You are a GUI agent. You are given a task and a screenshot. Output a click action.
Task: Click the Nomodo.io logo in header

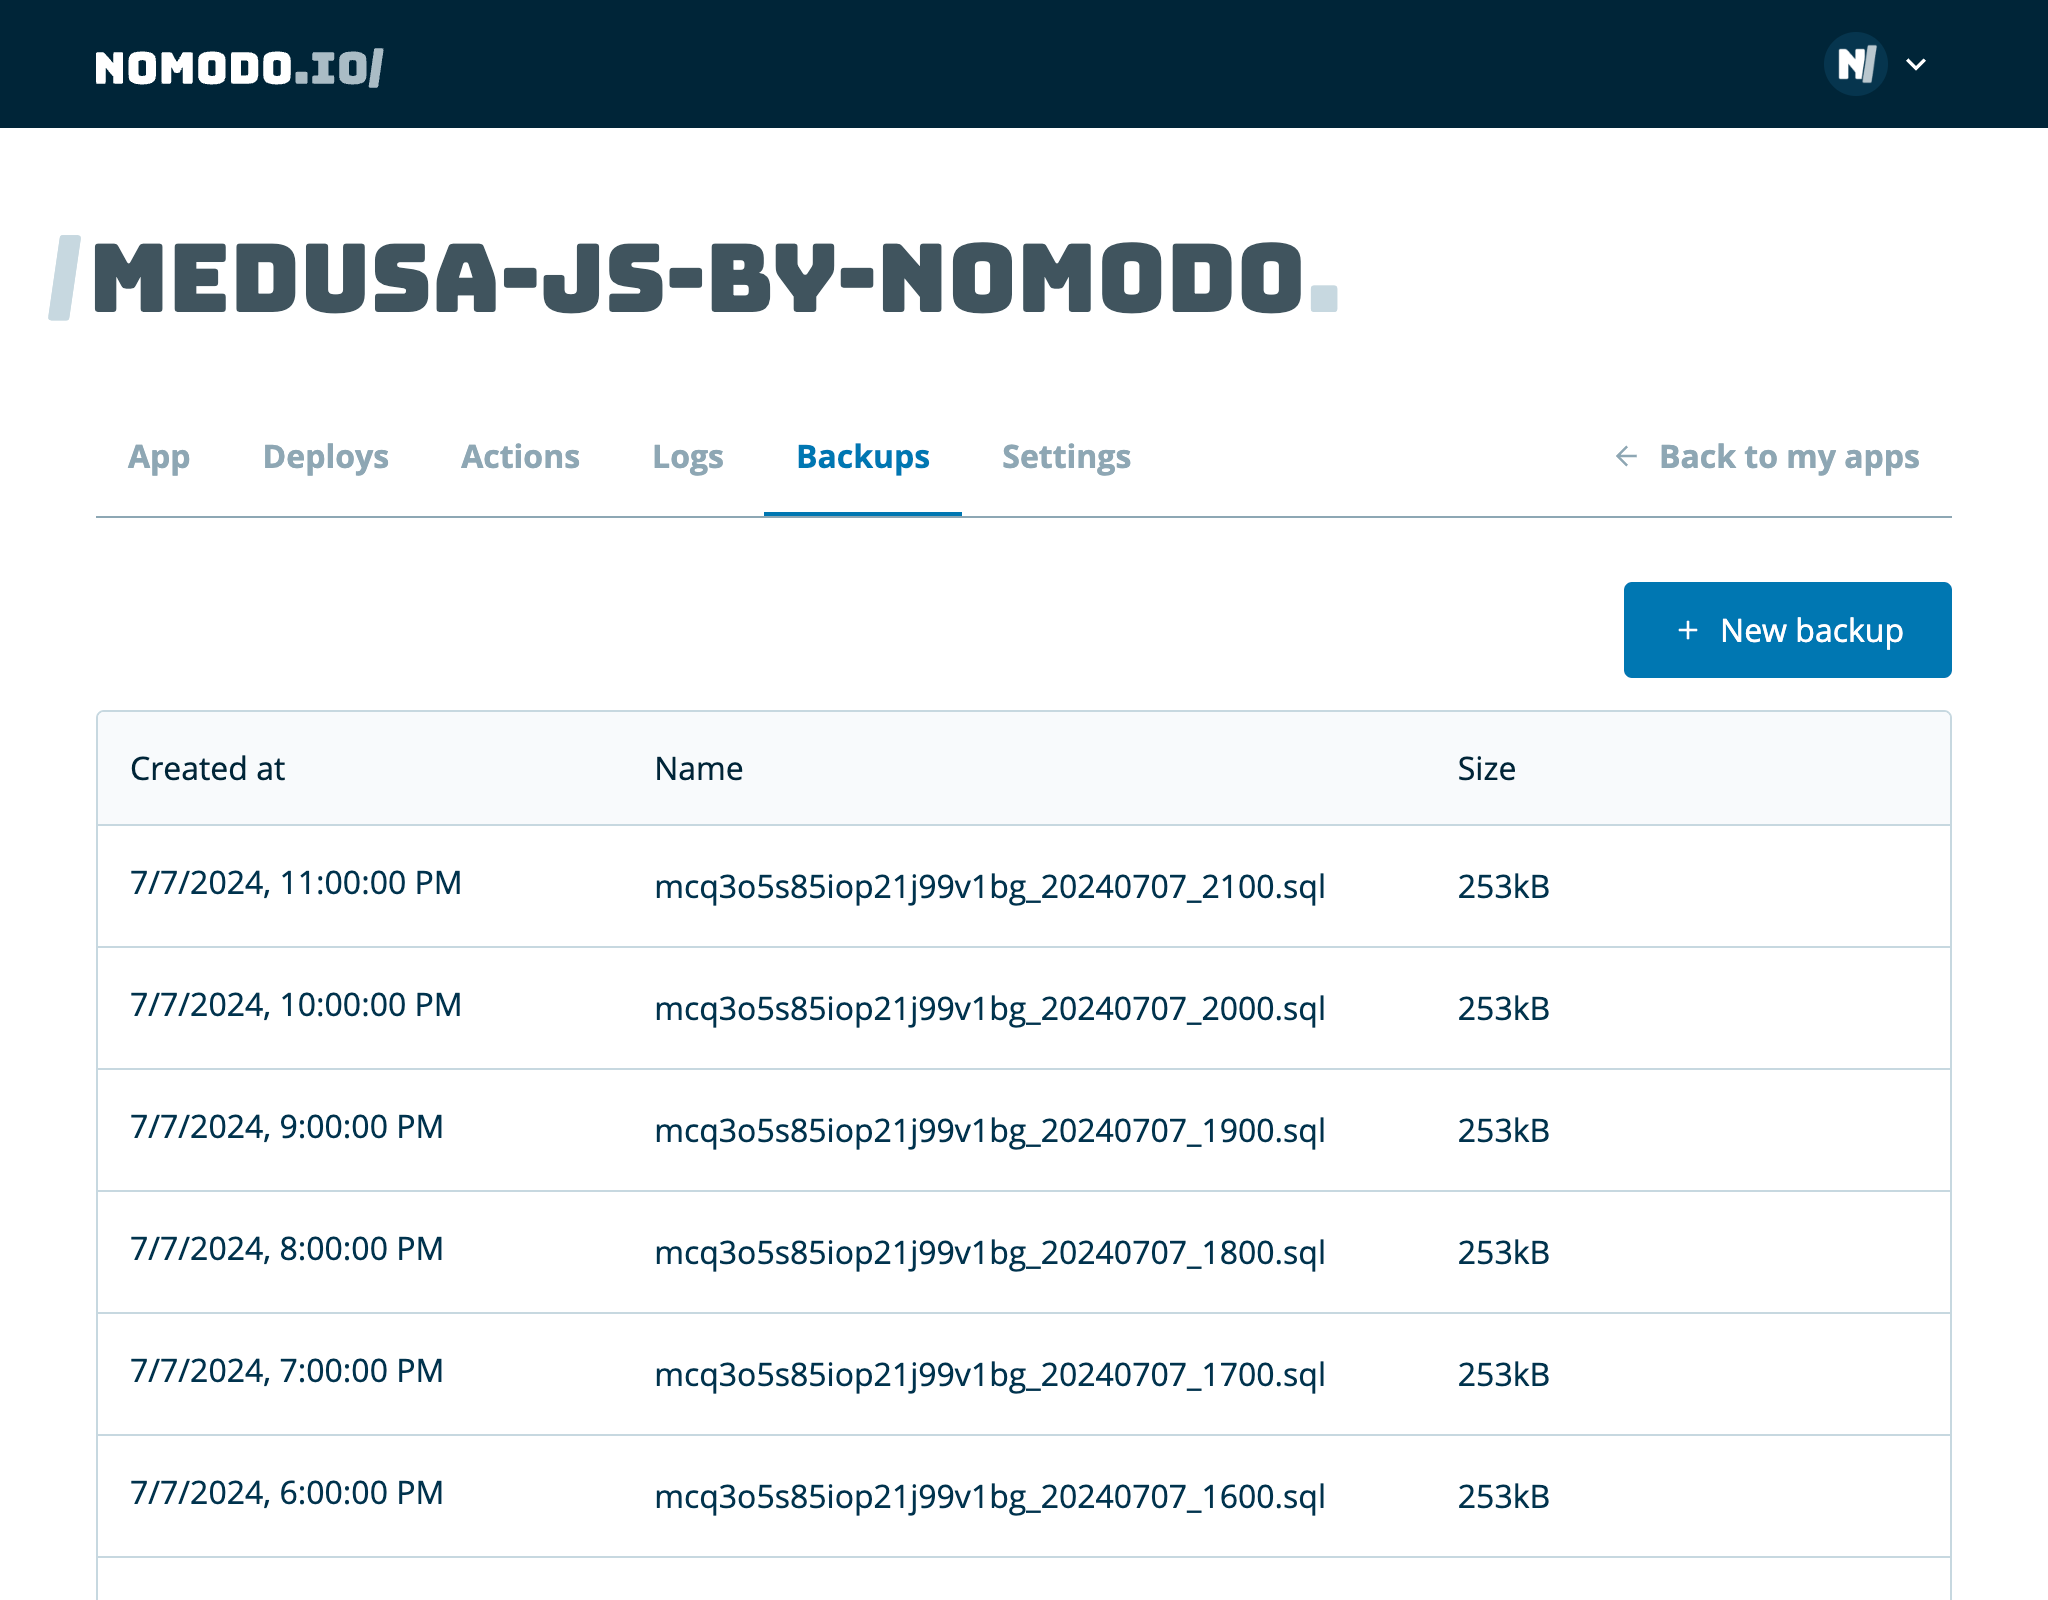239,68
